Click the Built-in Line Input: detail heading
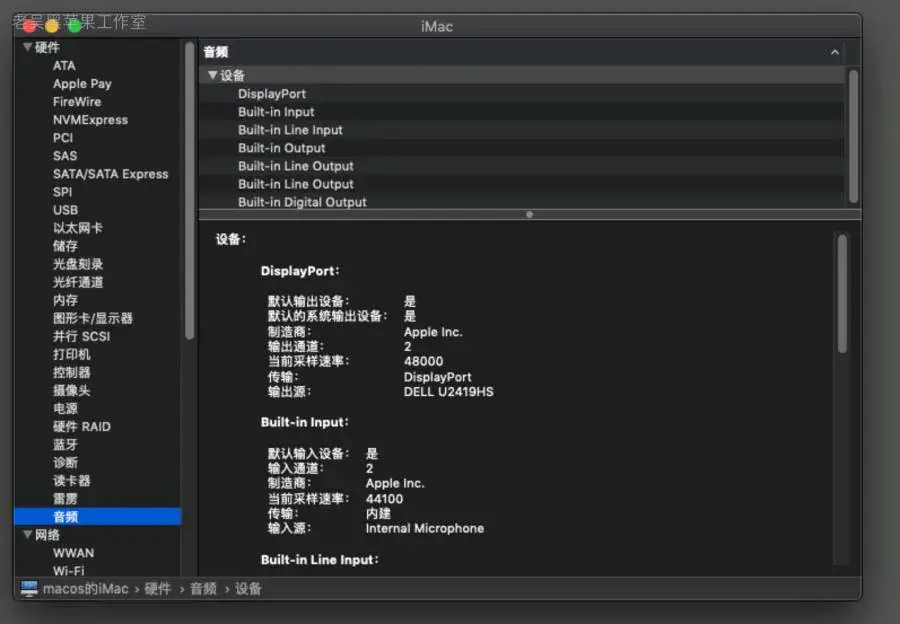 tap(320, 560)
